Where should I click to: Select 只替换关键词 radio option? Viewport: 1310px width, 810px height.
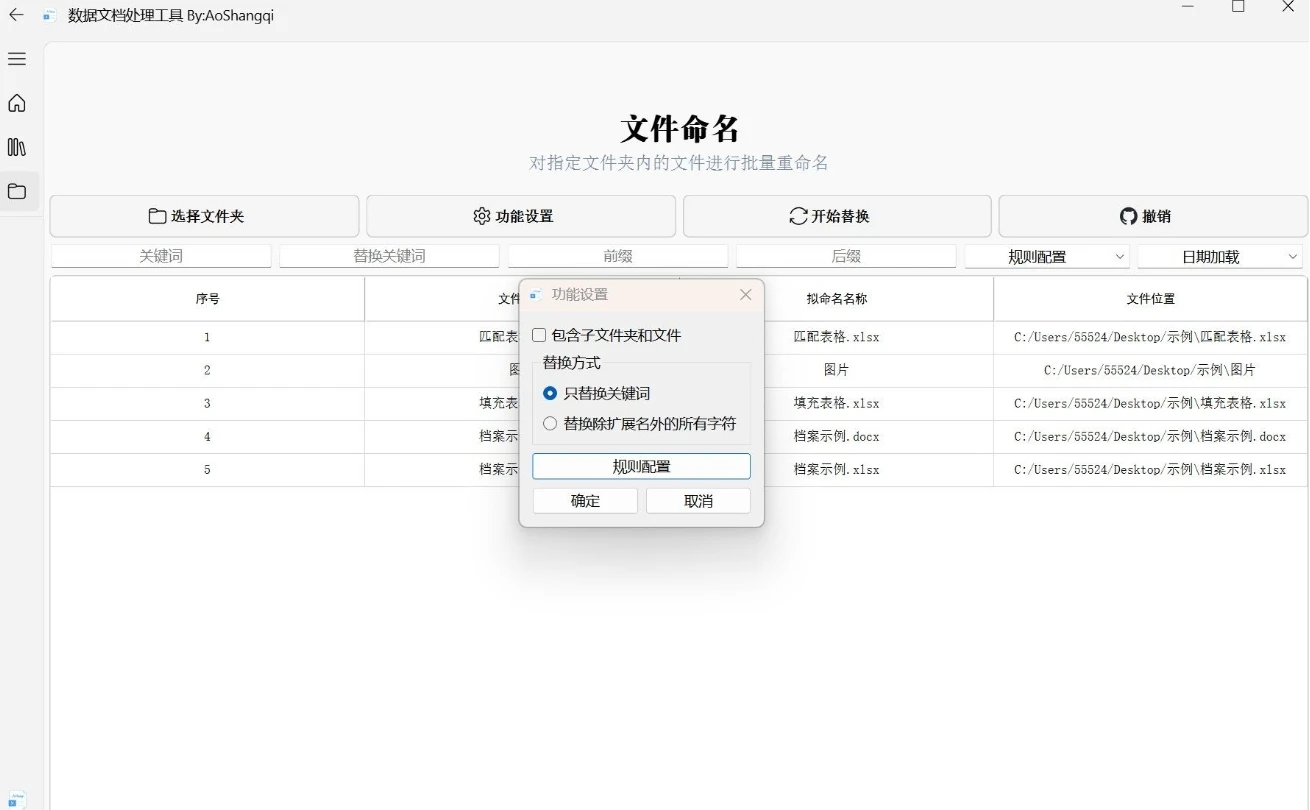pos(550,394)
